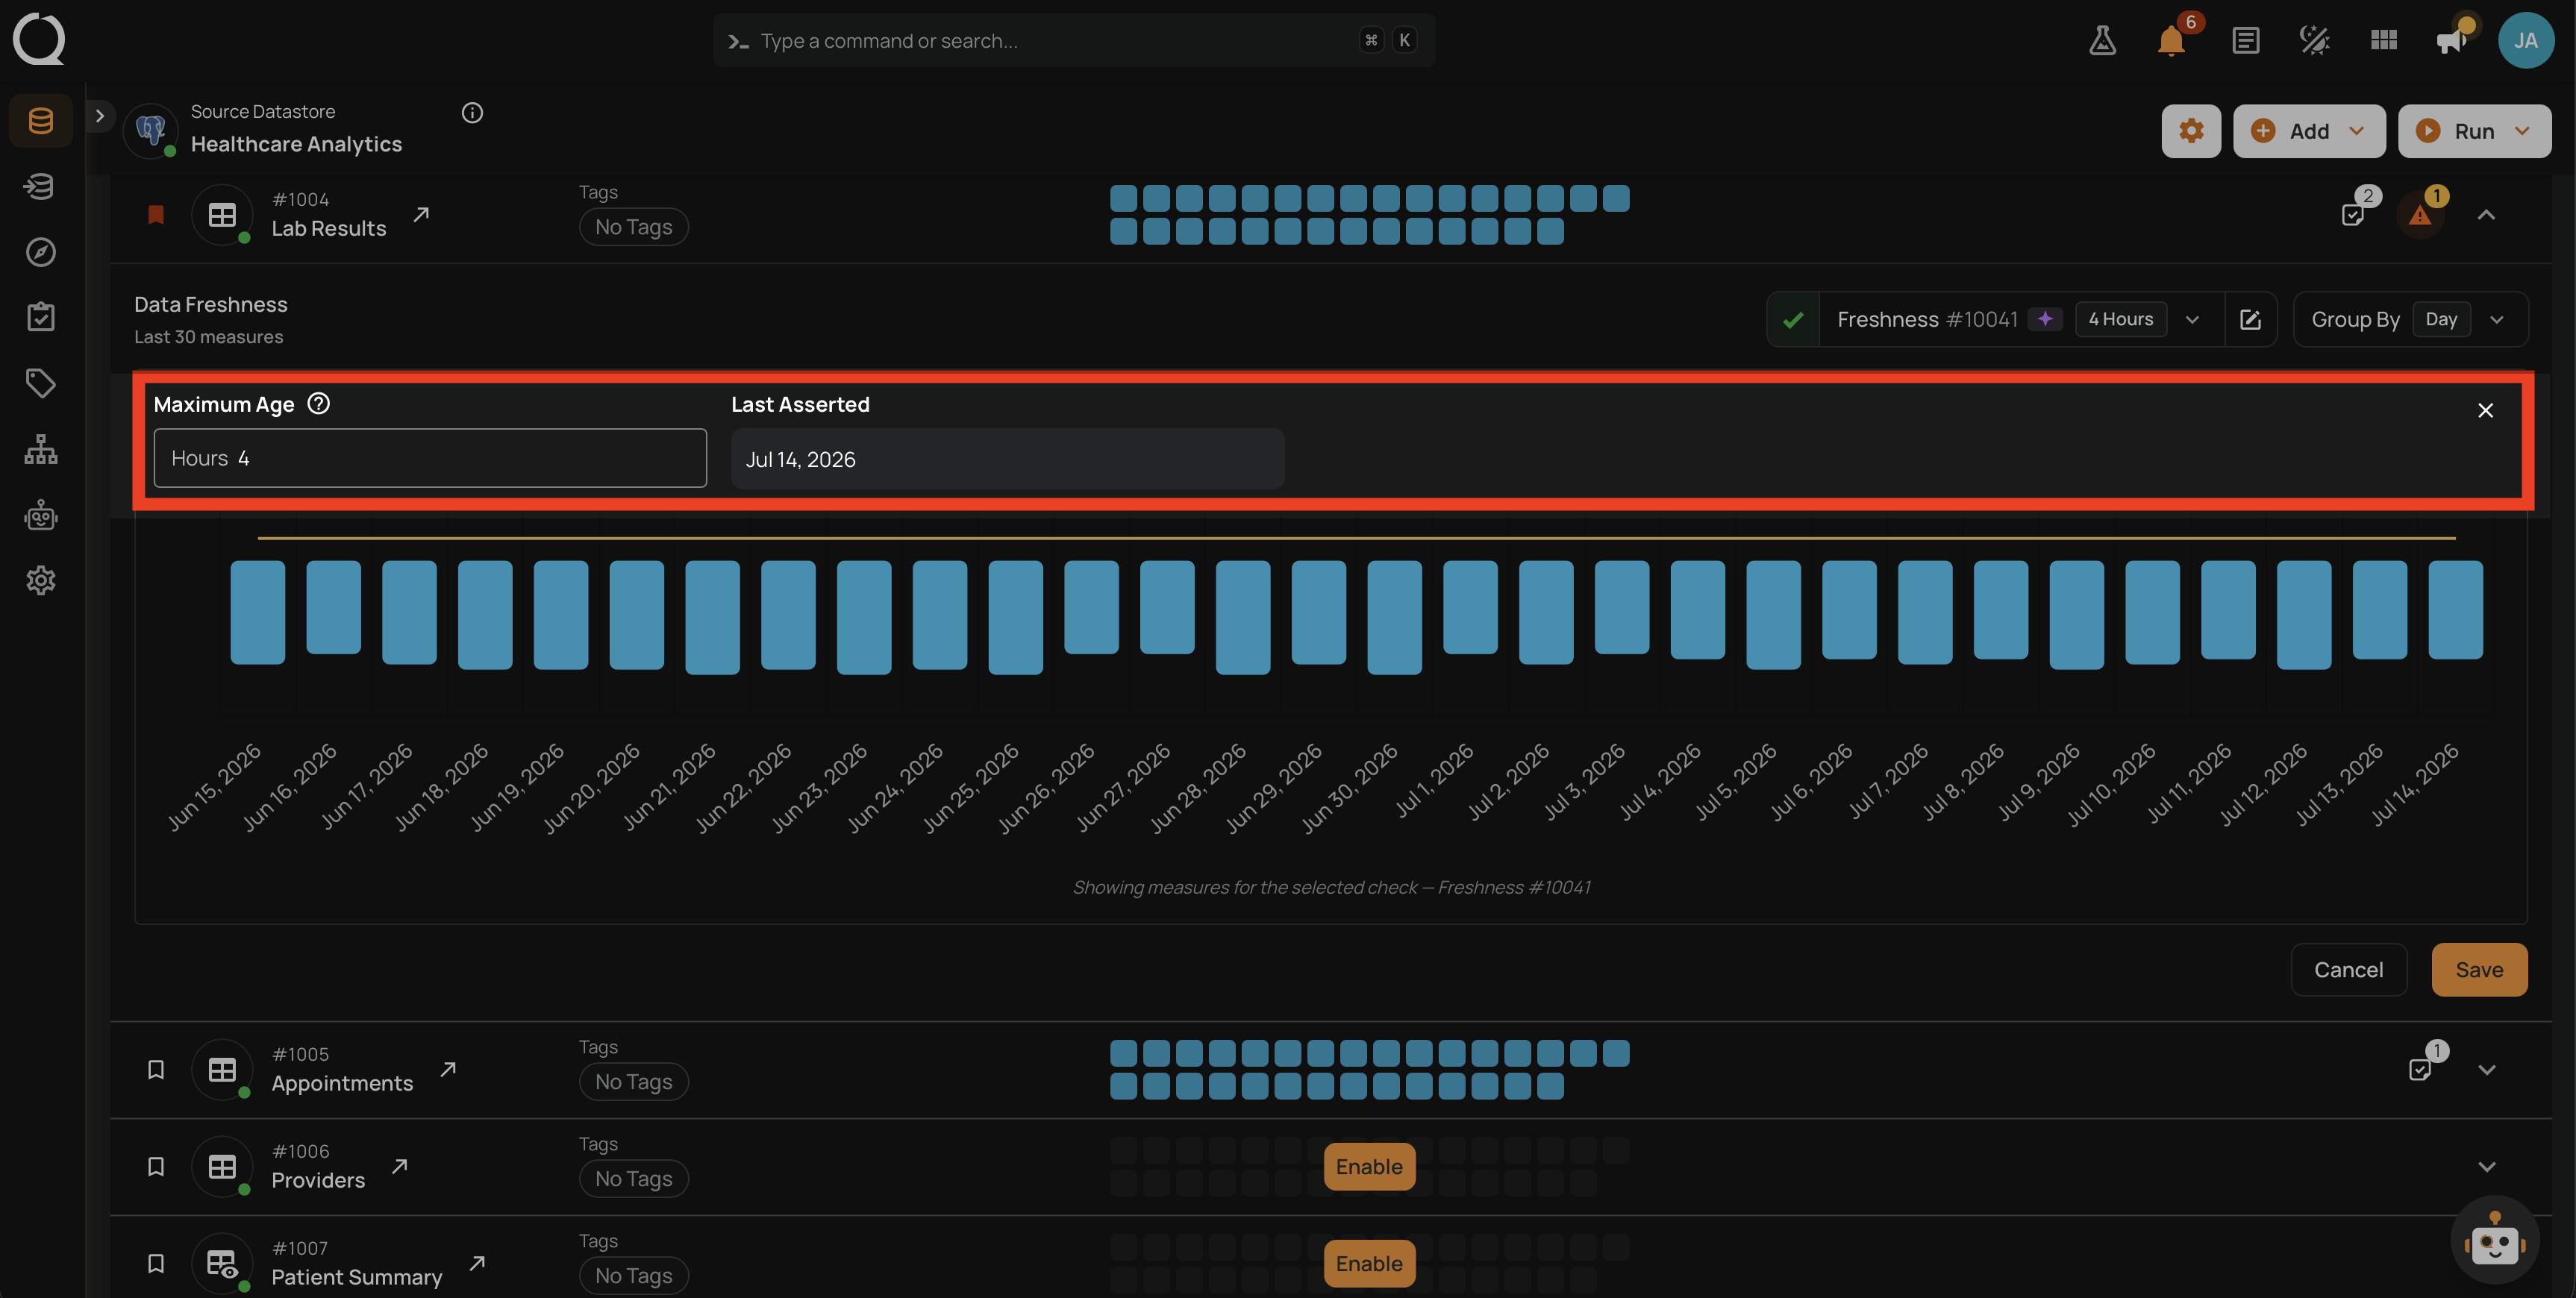The image size is (2576, 1298).
Task: Expand the Freshness check selector dropdown
Action: click(x=2192, y=319)
